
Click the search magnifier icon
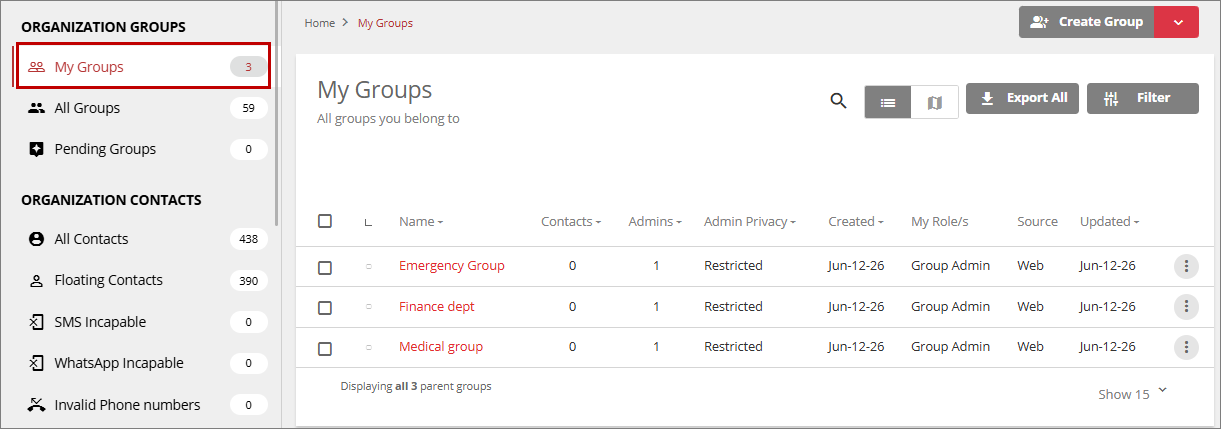coord(839,100)
